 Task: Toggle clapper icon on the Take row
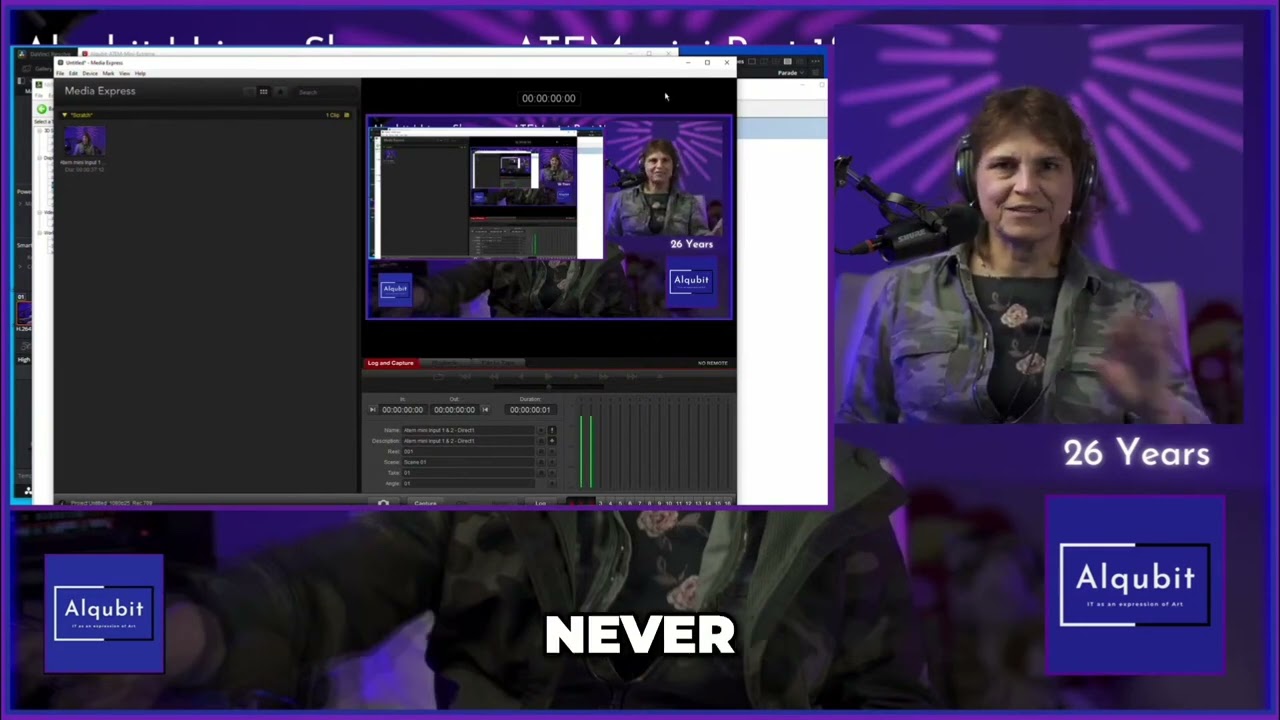pos(541,473)
